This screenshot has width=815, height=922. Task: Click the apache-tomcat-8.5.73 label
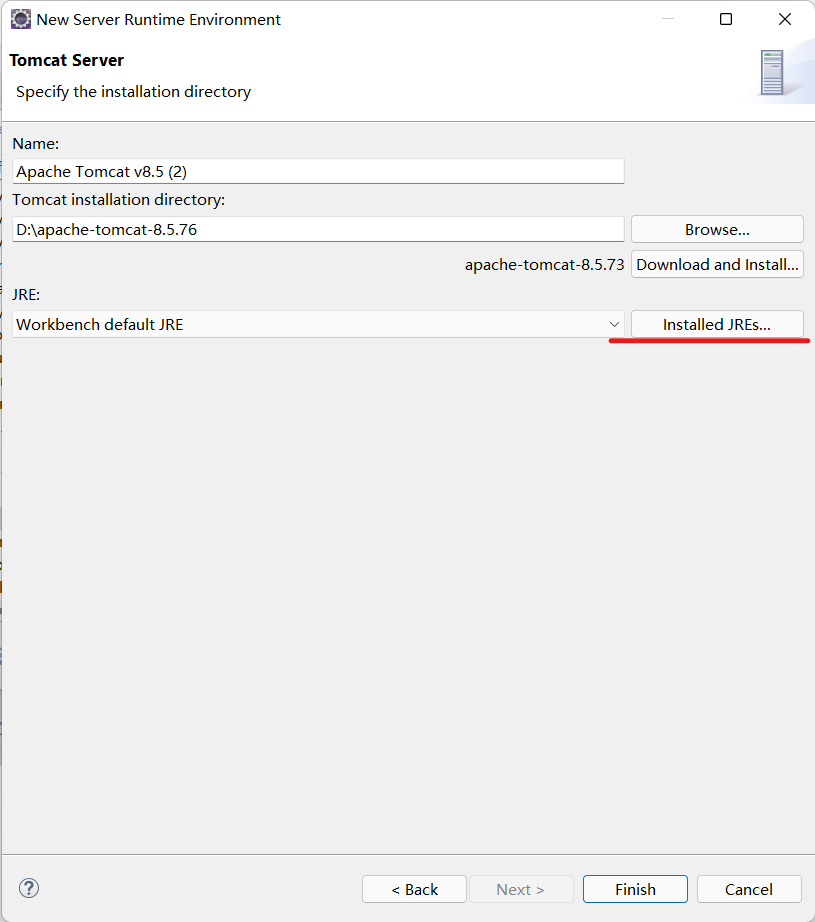click(545, 265)
